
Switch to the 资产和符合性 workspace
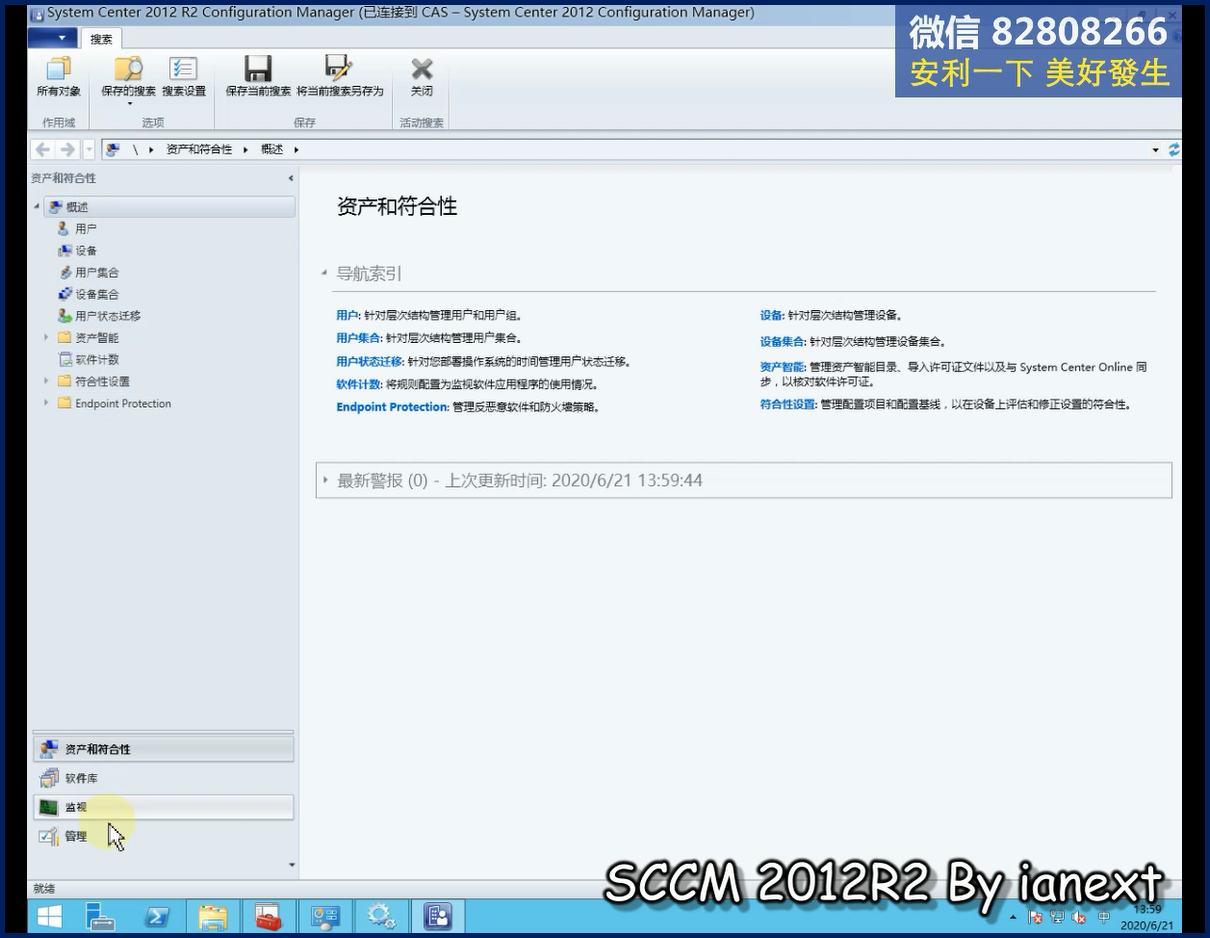(x=164, y=749)
